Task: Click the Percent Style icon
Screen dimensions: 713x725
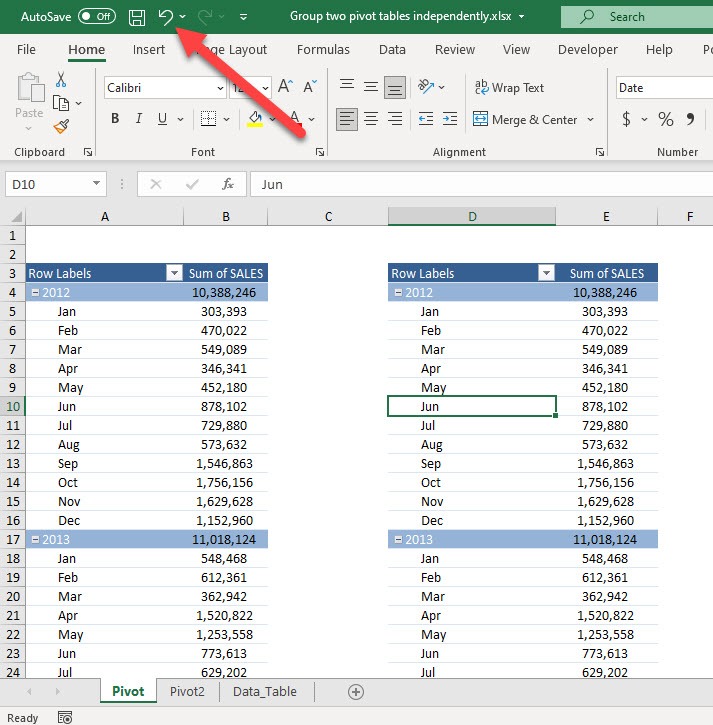Action: coord(665,119)
